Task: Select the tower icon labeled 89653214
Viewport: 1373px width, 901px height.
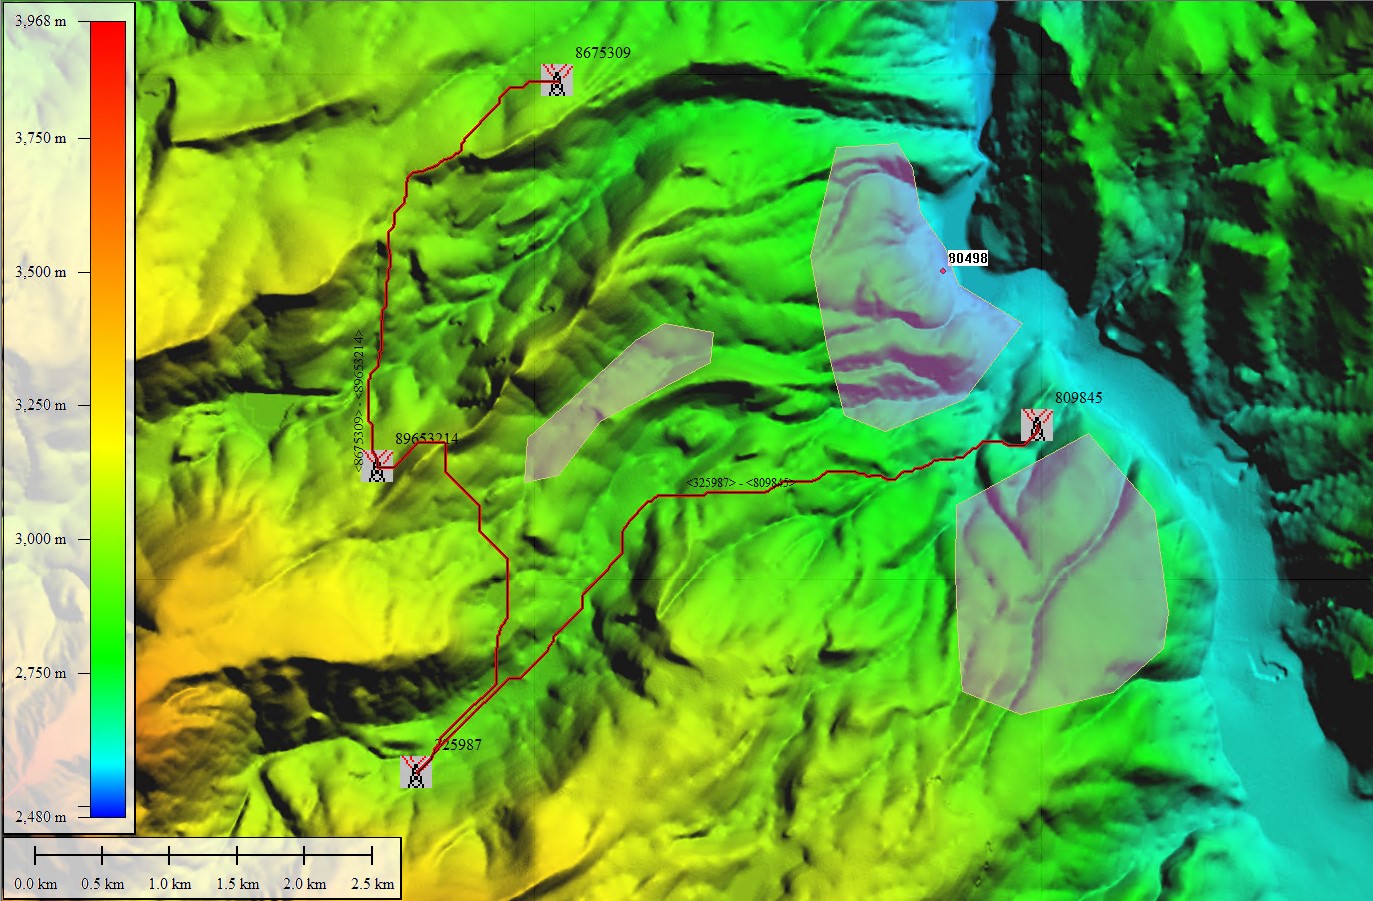Action: pos(377,466)
